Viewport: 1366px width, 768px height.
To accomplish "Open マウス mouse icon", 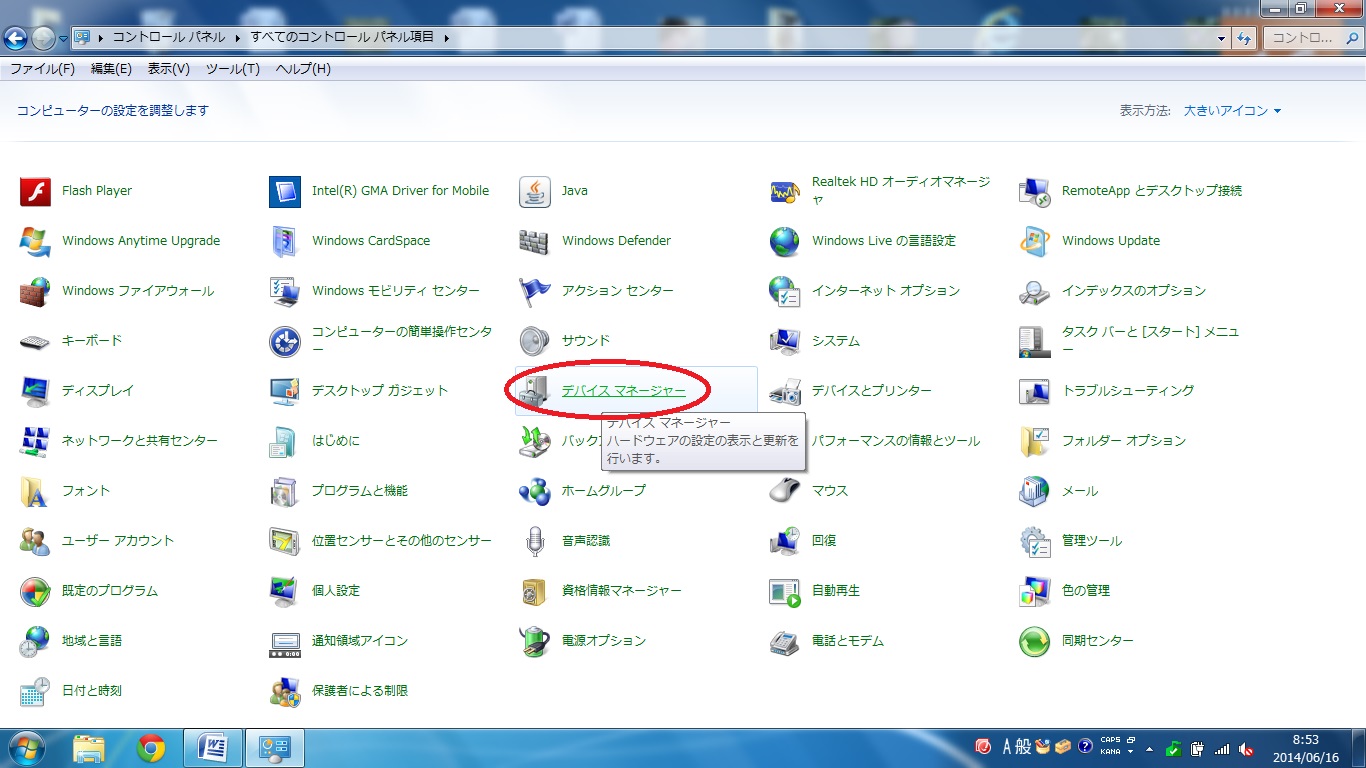I will (785, 491).
